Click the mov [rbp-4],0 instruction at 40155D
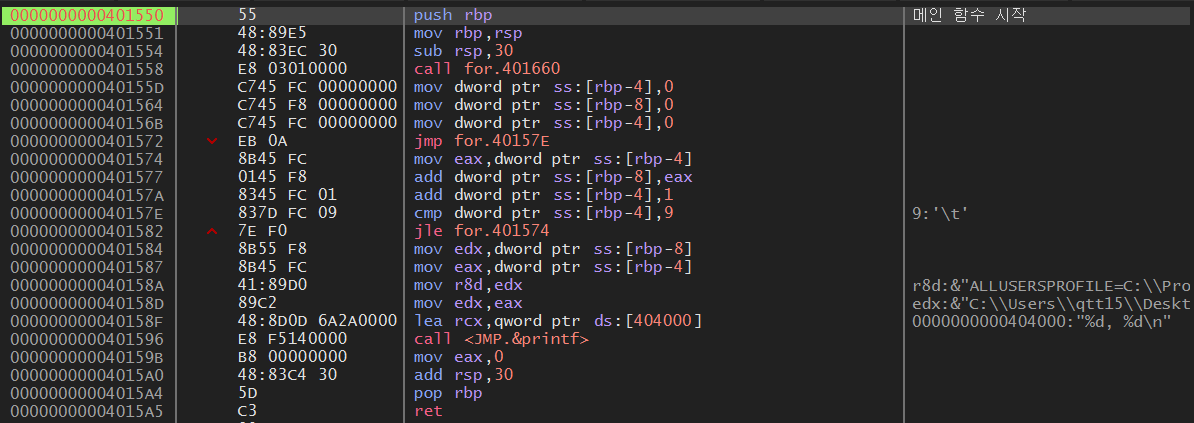This screenshot has height=423, width=1194. point(544,87)
